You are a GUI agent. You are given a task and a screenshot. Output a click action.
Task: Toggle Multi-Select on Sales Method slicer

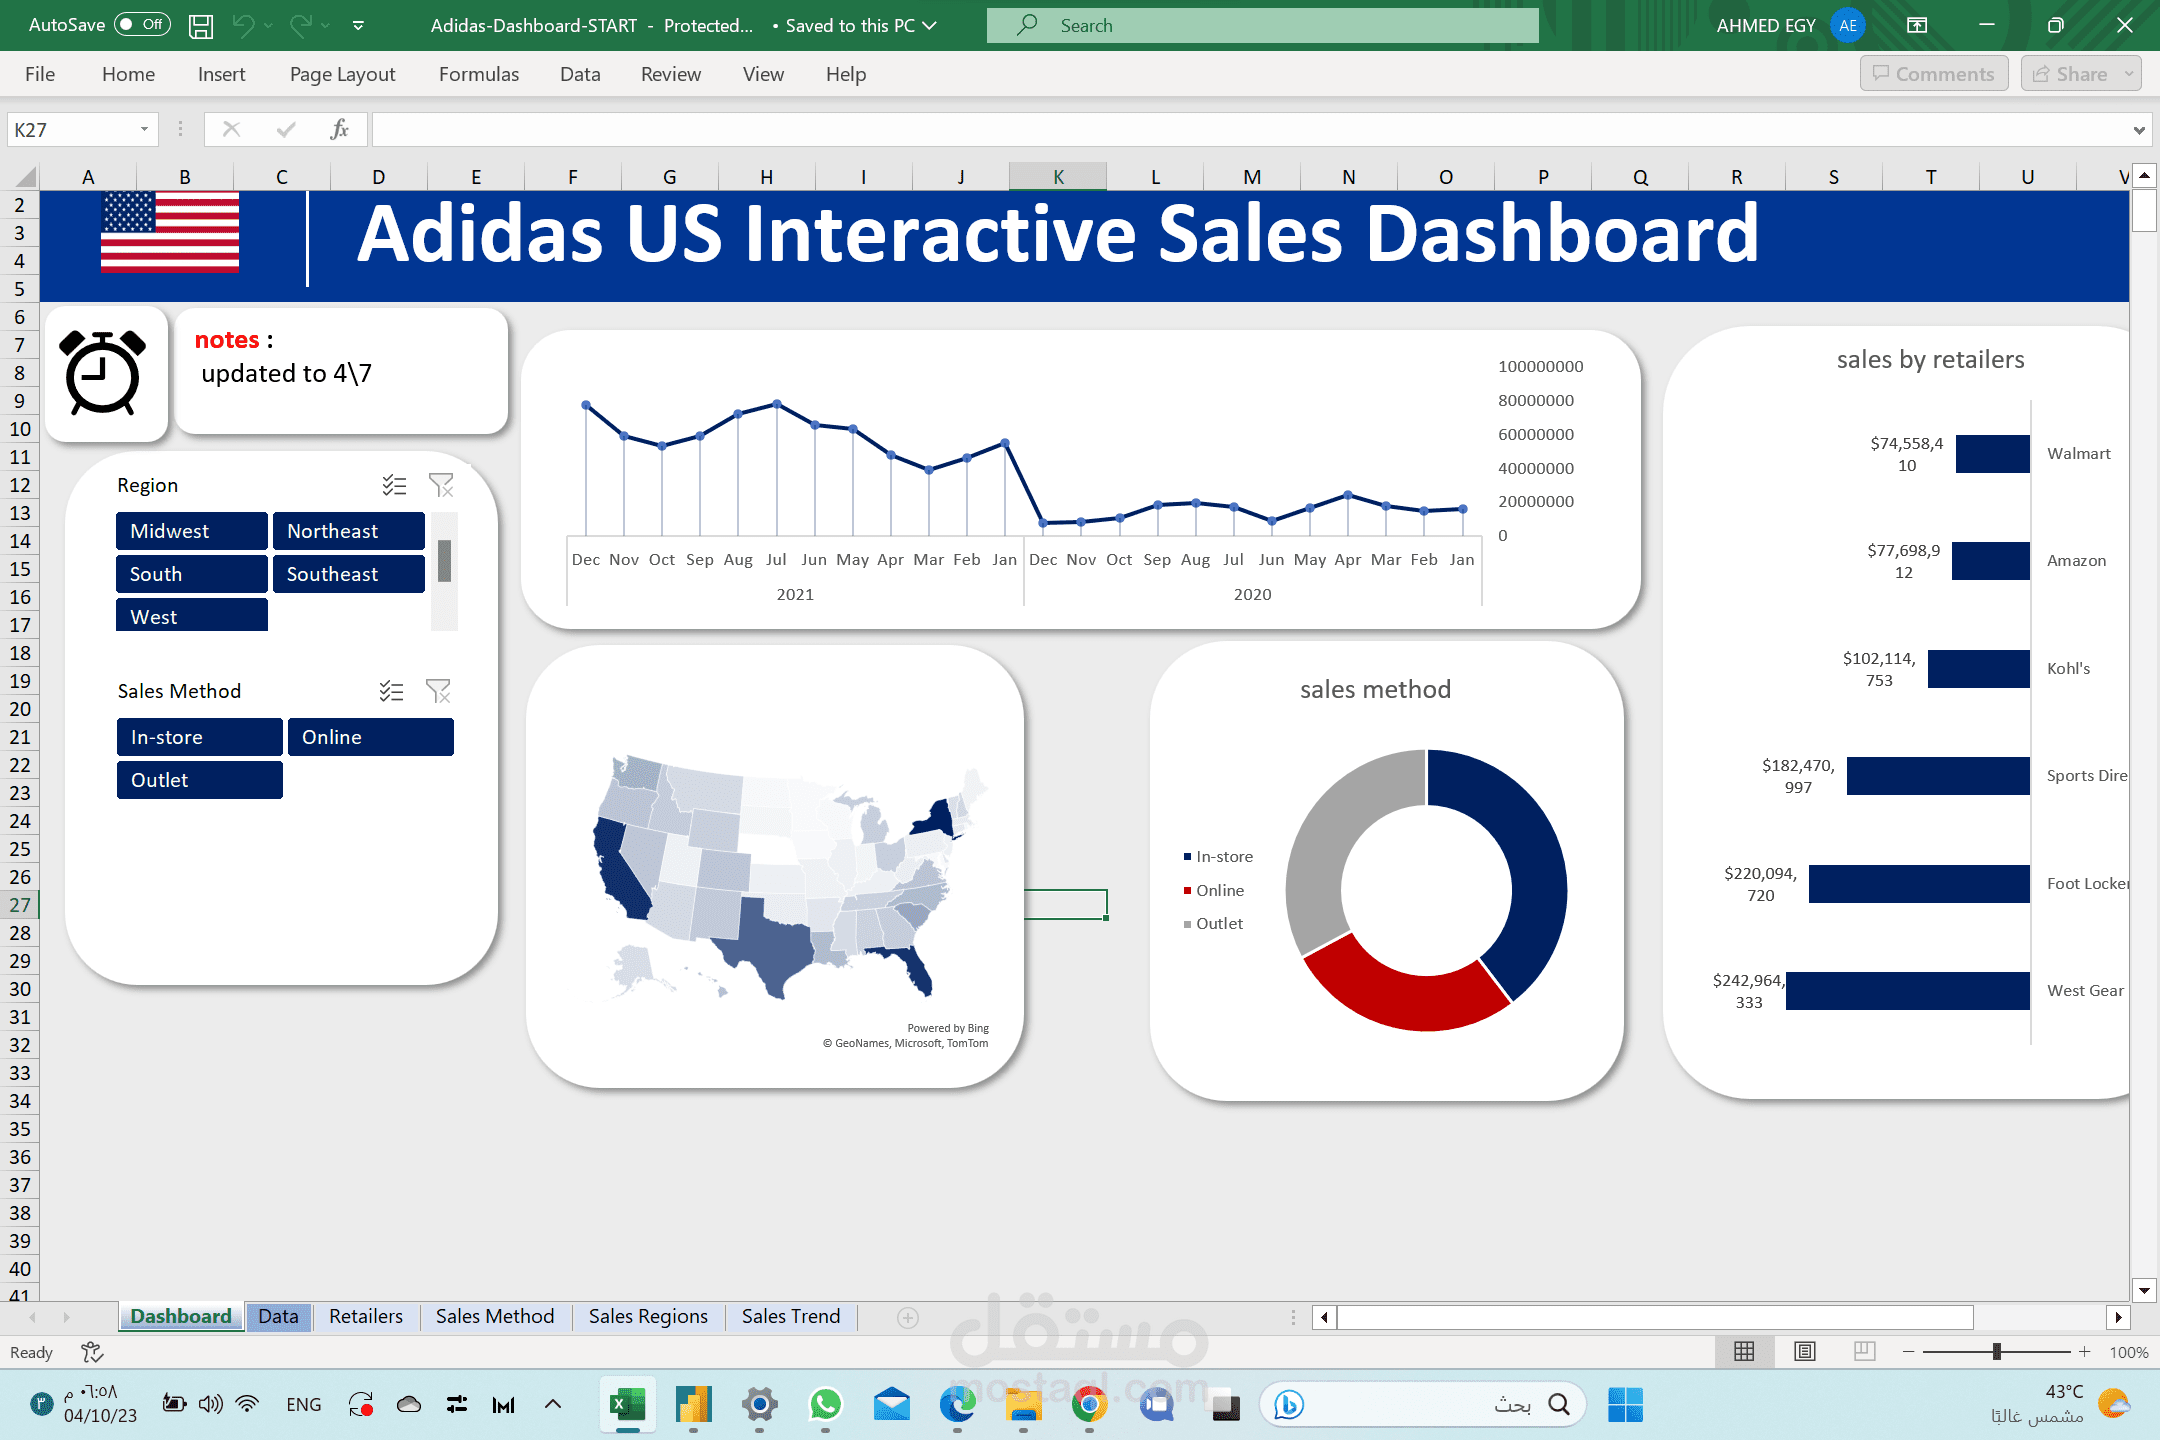coord(392,691)
